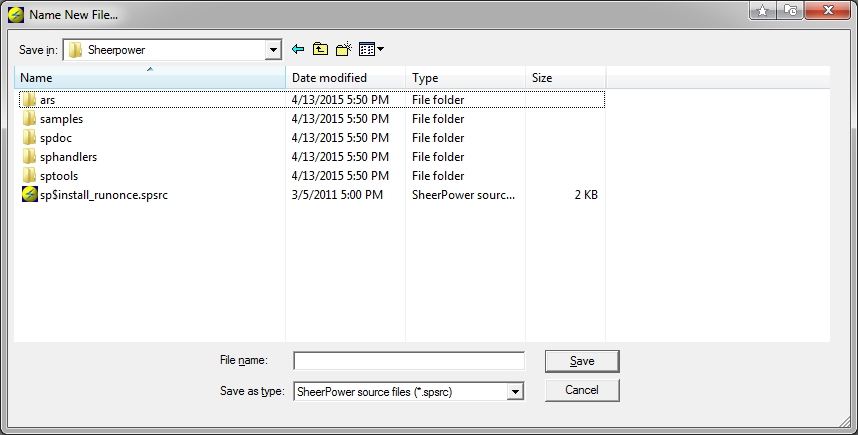858x435 pixels.
Task: Click the Save button
Action: click(582, 361)
